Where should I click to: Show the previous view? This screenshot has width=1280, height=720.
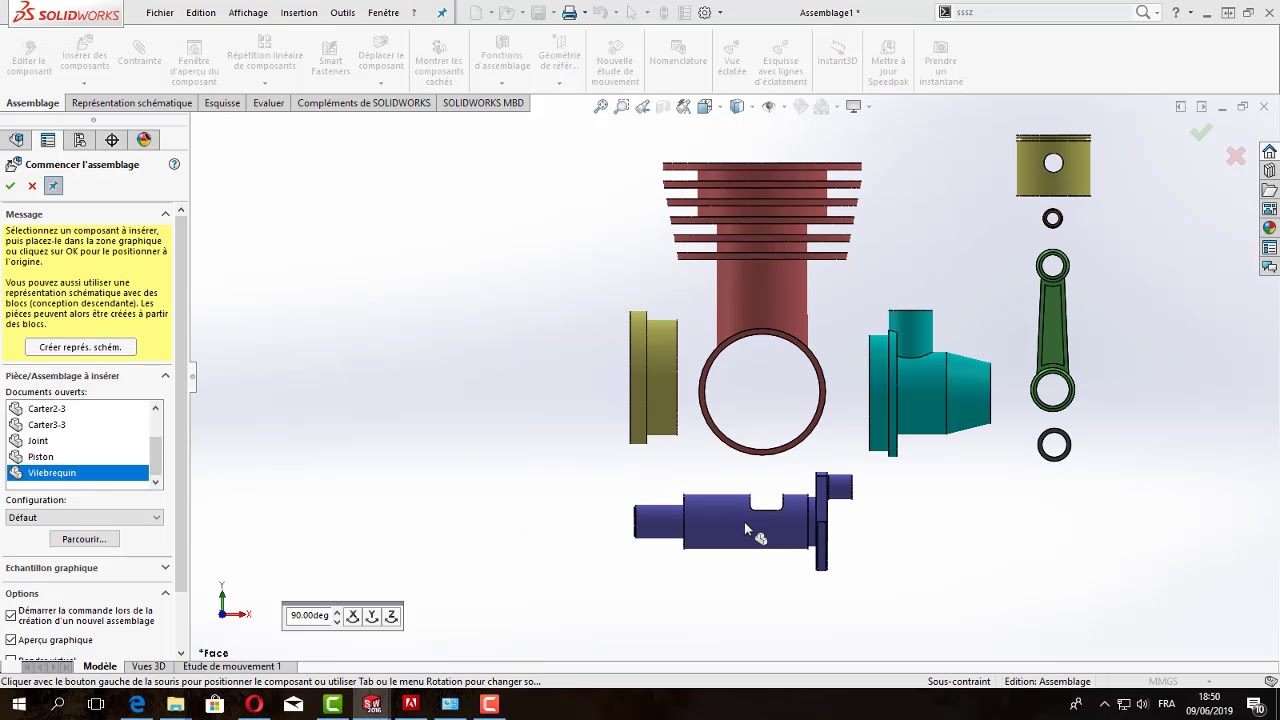tap(643, 107)
